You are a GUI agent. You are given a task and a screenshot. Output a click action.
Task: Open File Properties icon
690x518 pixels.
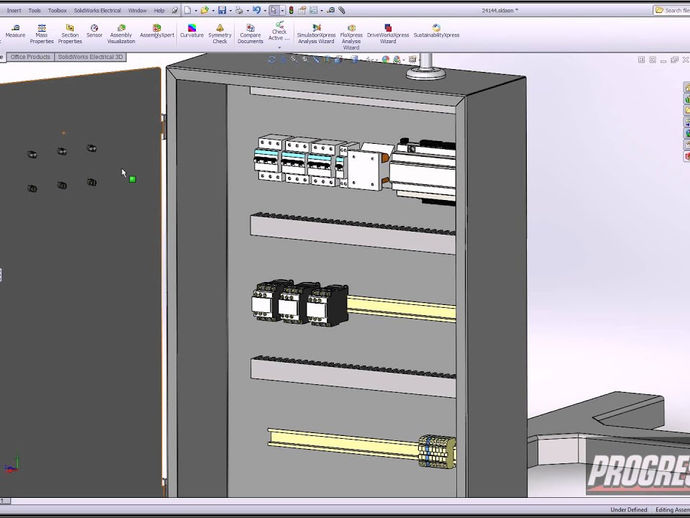point(303,10)
